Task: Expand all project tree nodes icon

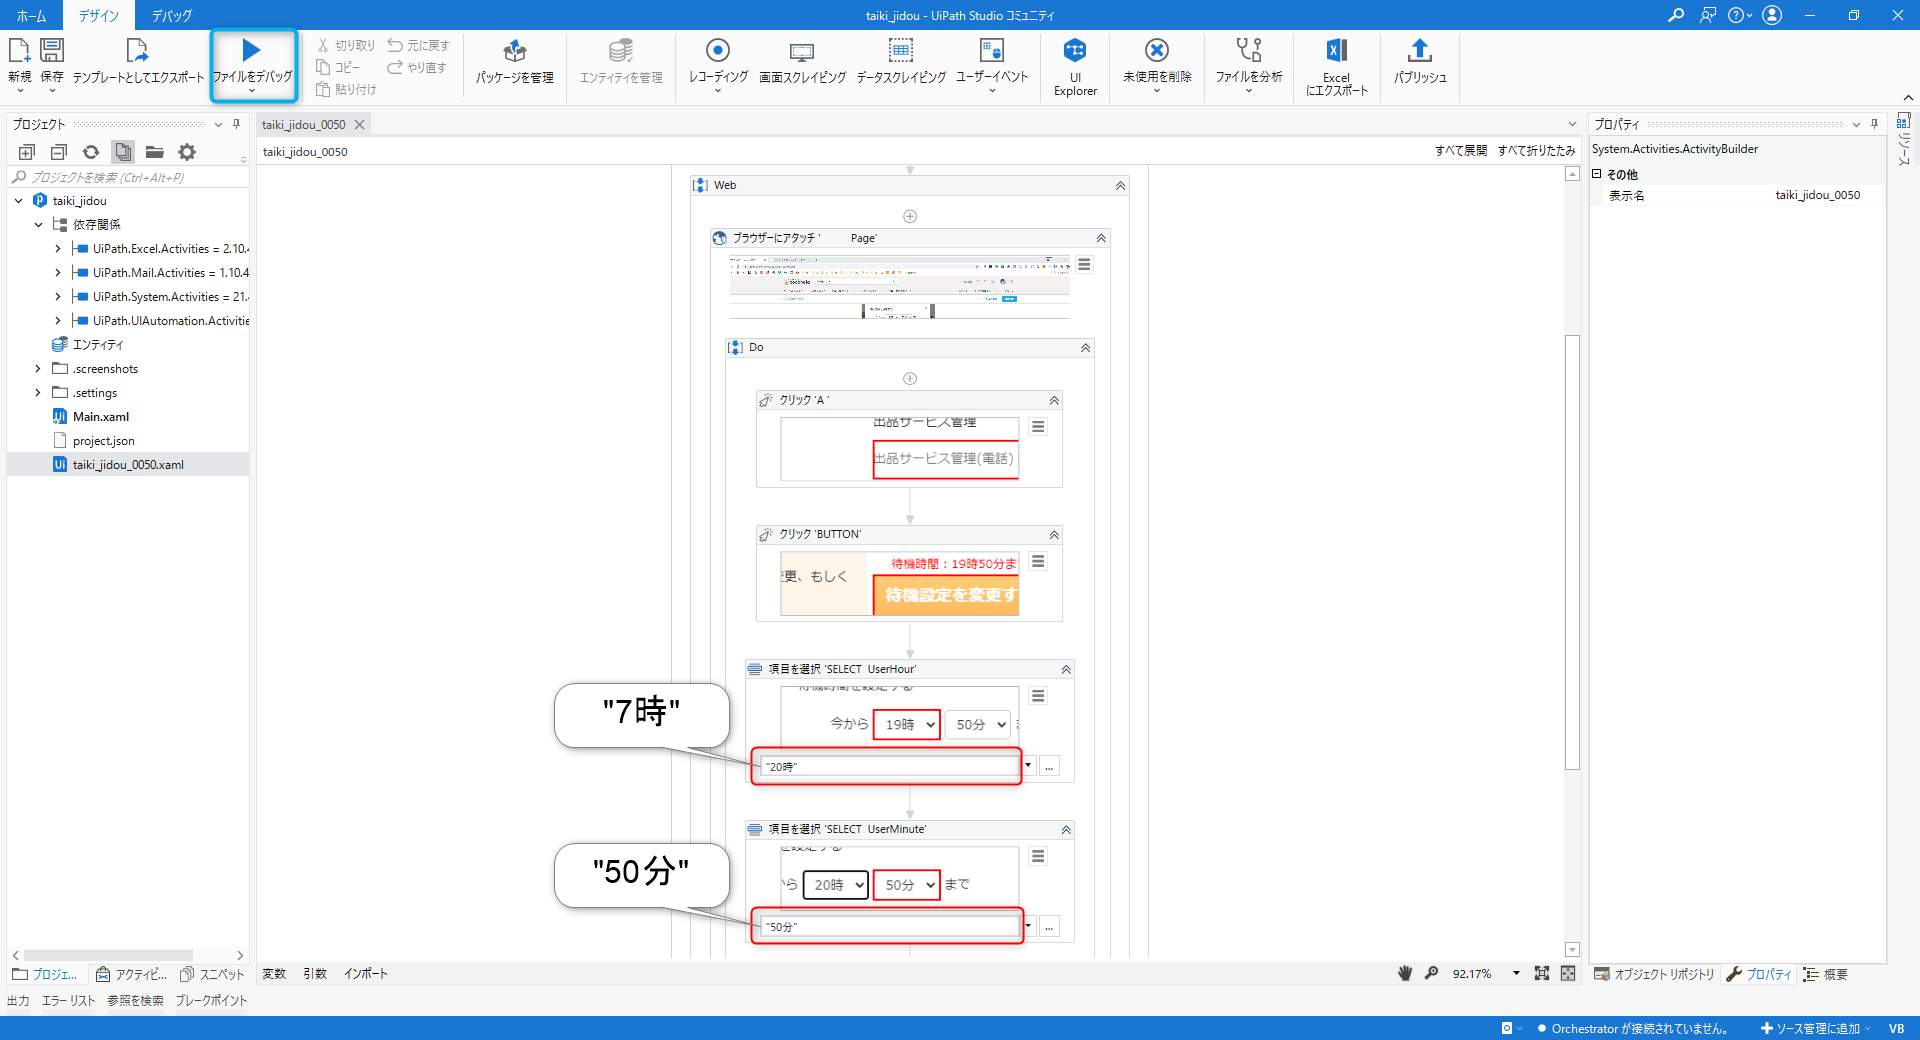Action: coord(27,152)
